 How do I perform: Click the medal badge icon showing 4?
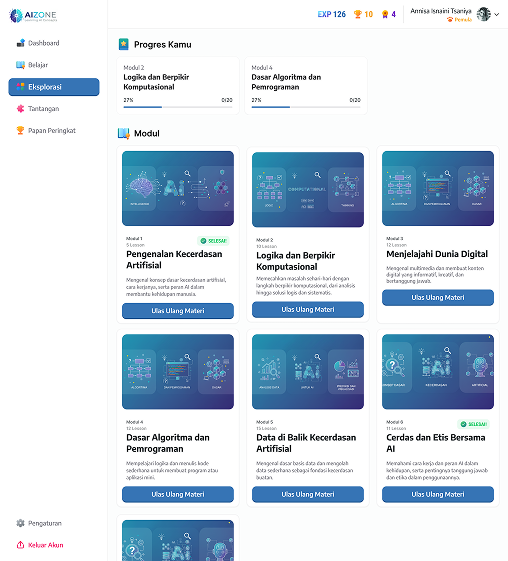[x=385, y=14]
